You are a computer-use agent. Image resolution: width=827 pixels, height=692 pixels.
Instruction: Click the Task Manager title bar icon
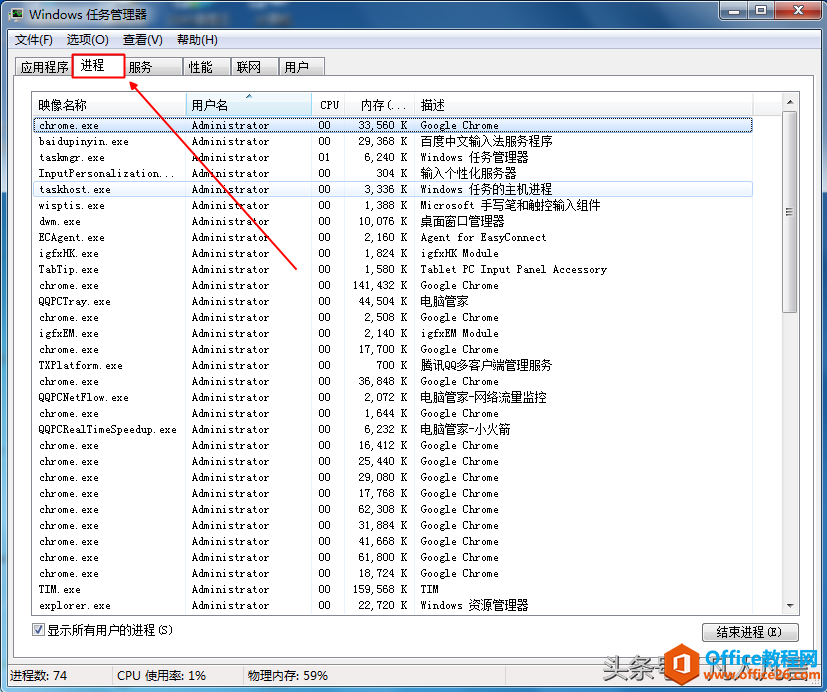pyautogui.click(x=15, y=14)
